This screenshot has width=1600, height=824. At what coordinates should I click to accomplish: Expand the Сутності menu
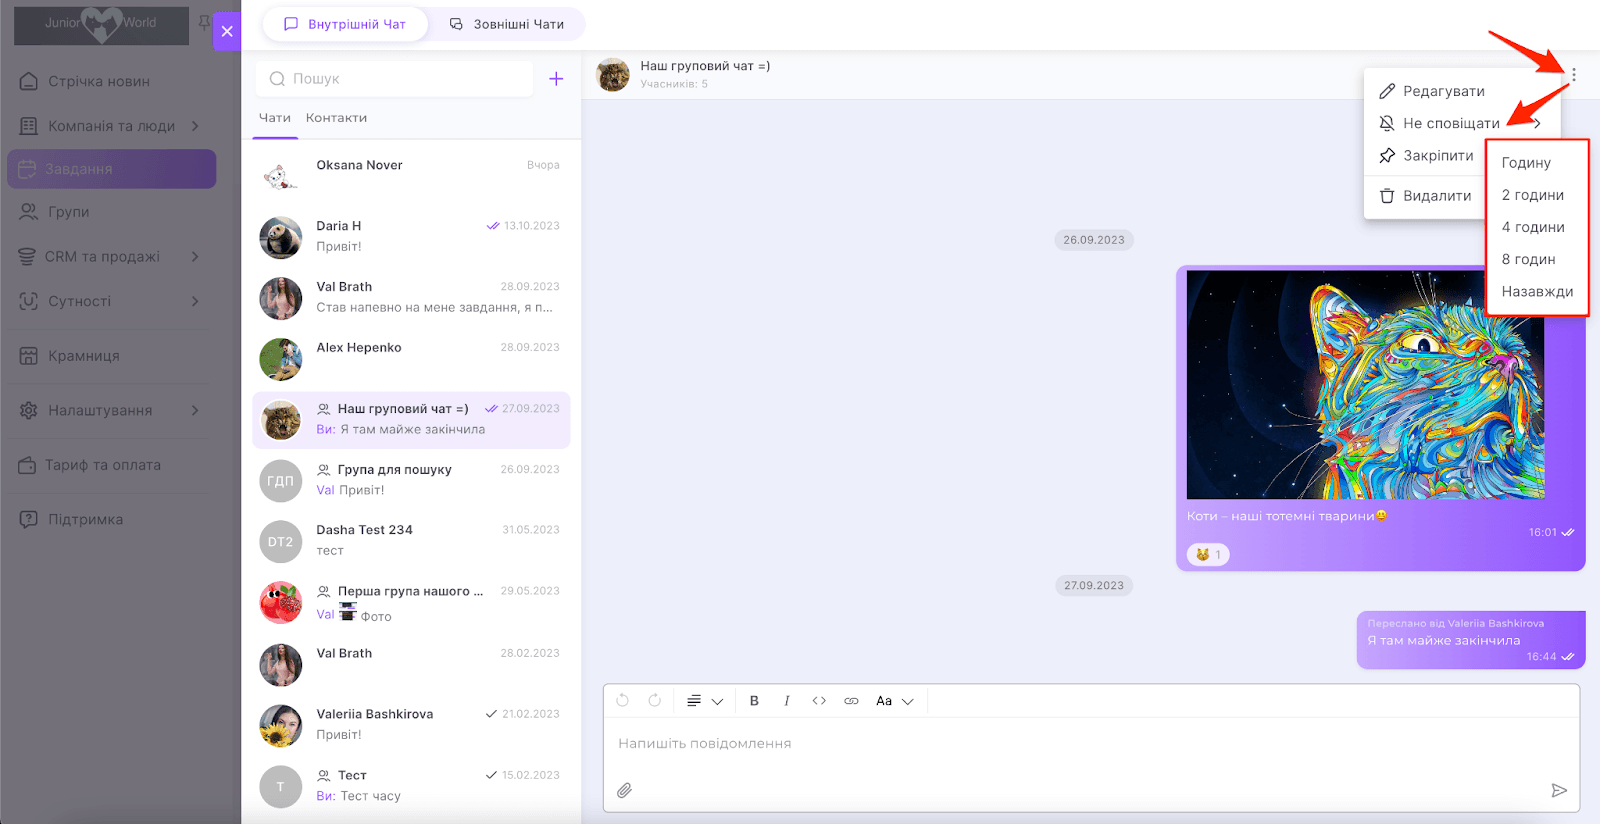point(112,301)
